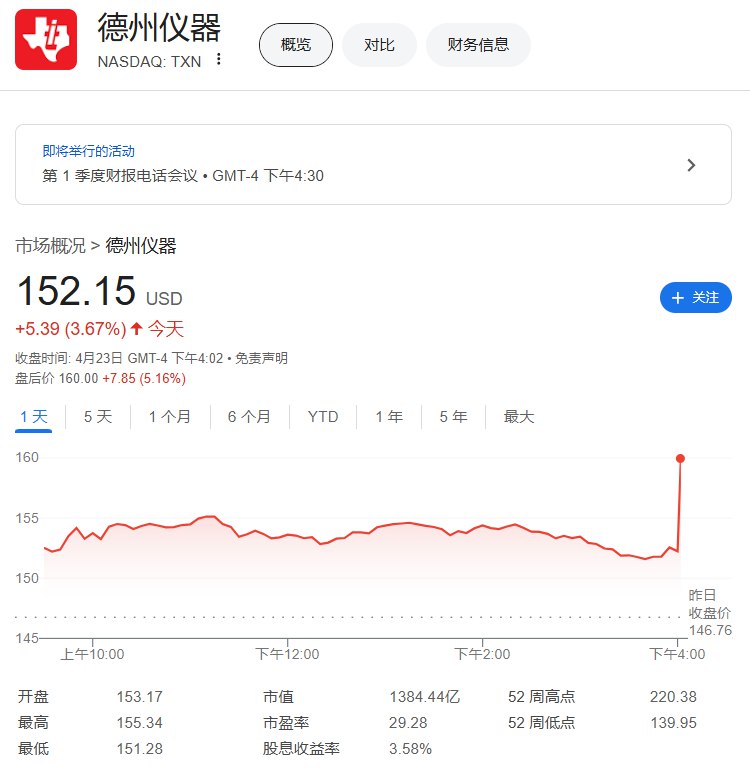Switch chart to 6 个月 range
This screenshot has height=771, width=750.
click(249, 416)
